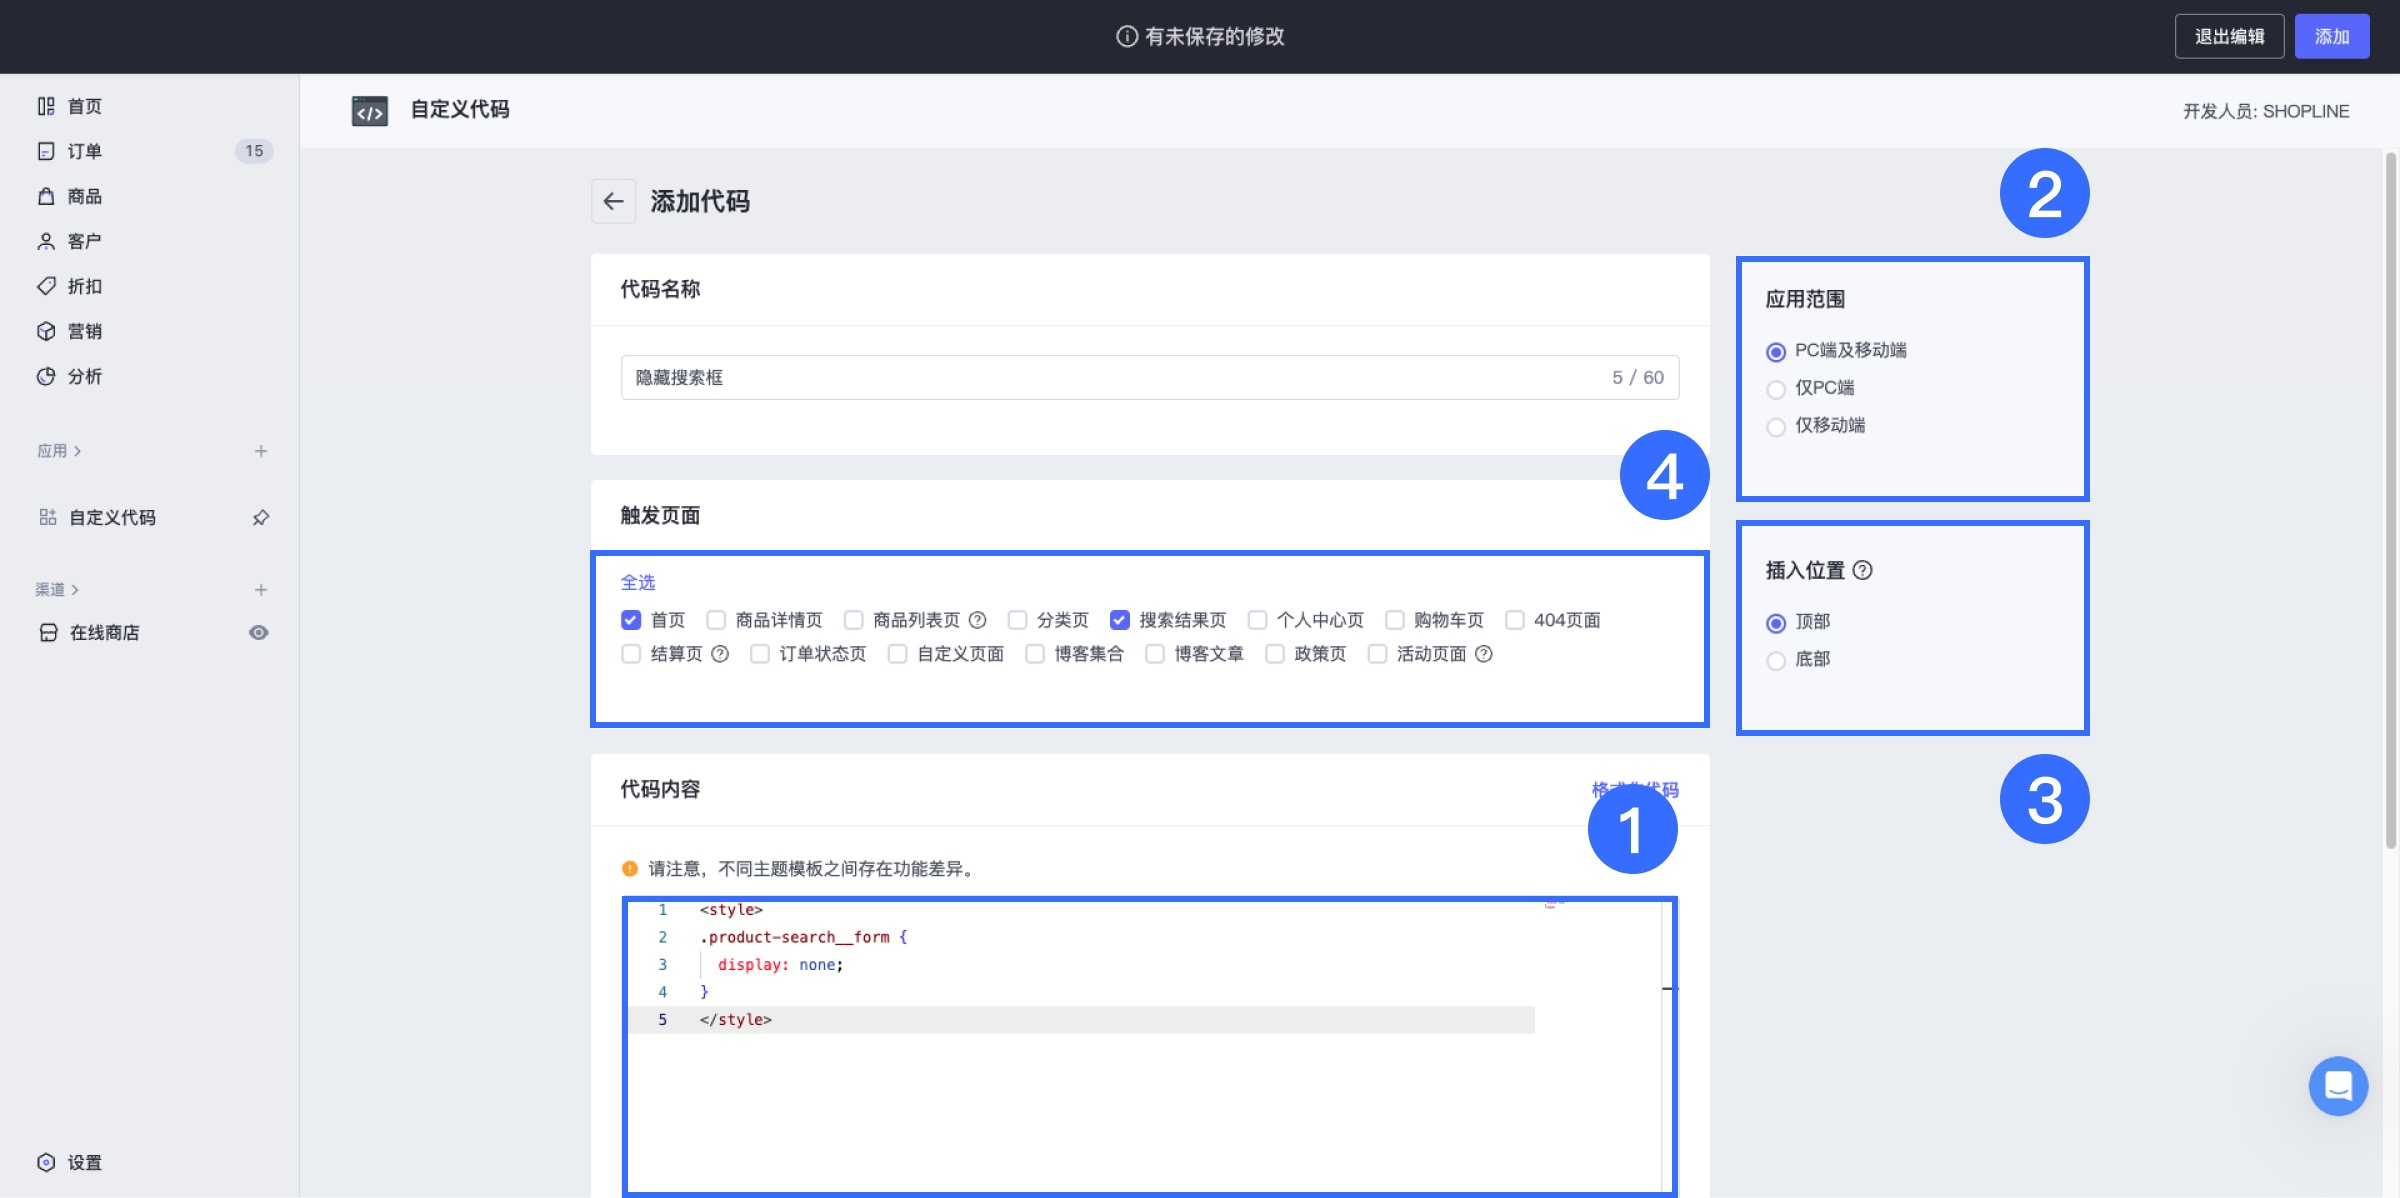Open 客户 (Customers) in the sidebar
The image size is (2400, 1198).
pos(84,240)
